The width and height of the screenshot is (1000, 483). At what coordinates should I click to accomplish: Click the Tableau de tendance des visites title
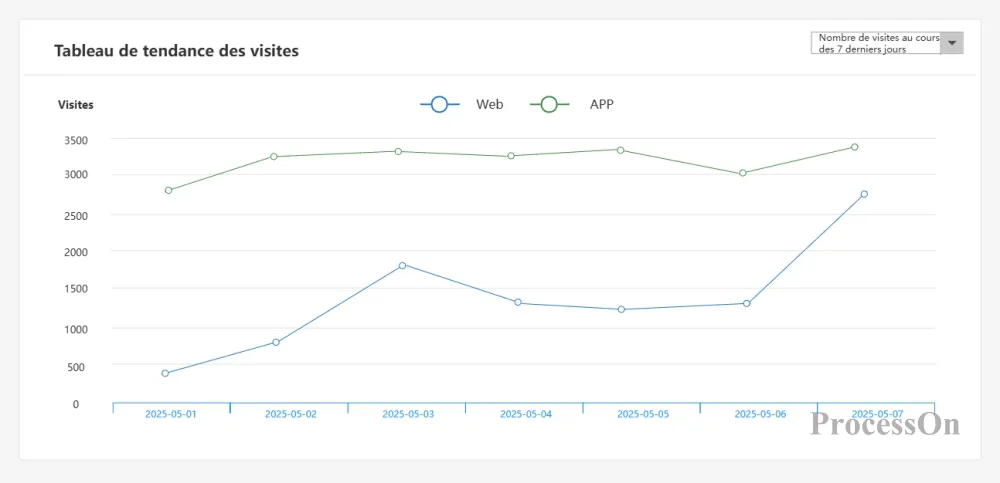[x=176, y=50]
